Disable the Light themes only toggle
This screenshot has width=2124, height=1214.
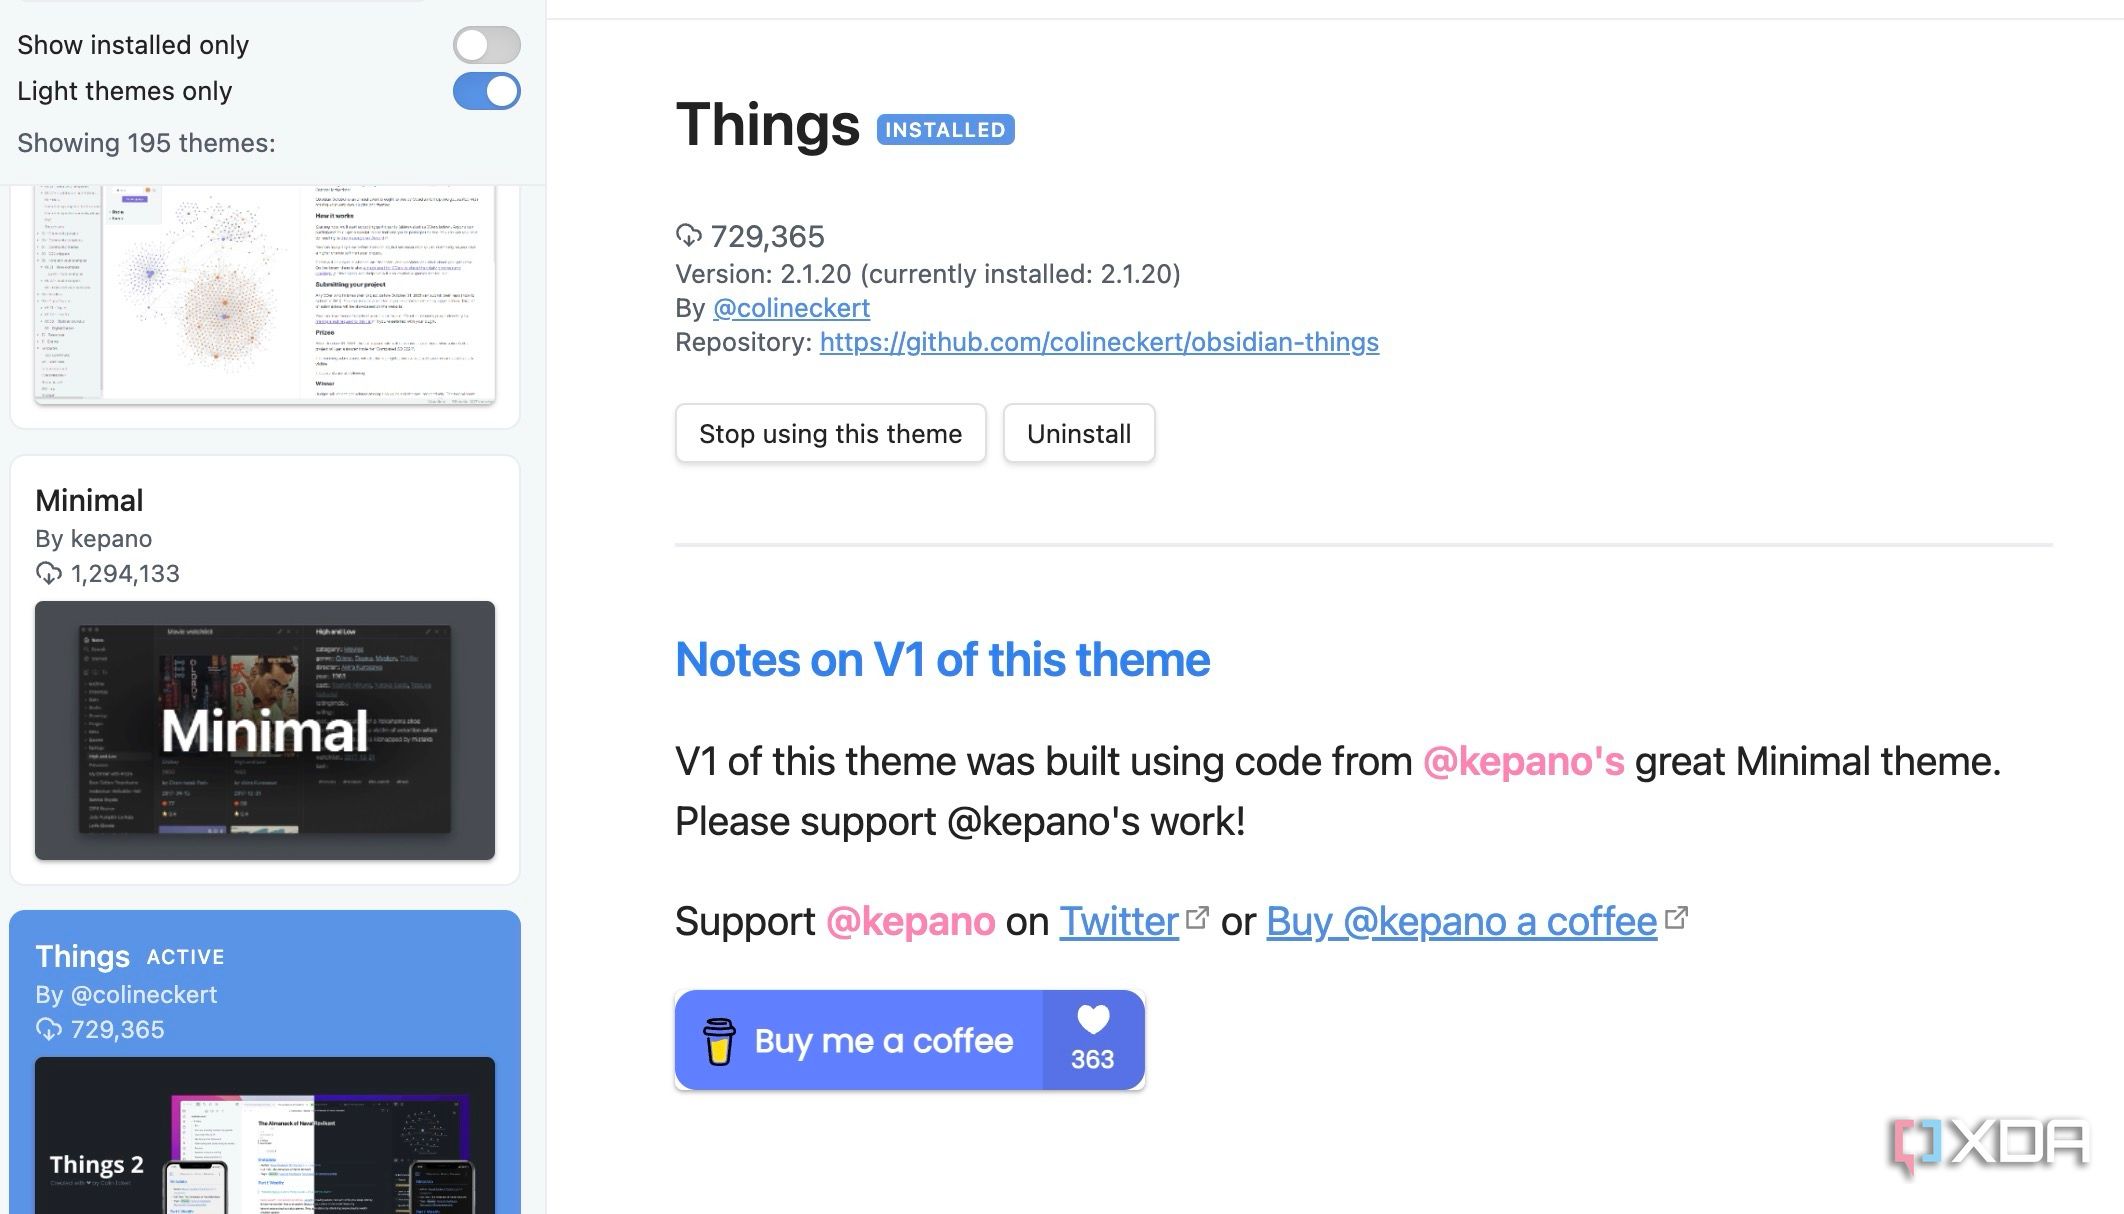tap(486, 91)
